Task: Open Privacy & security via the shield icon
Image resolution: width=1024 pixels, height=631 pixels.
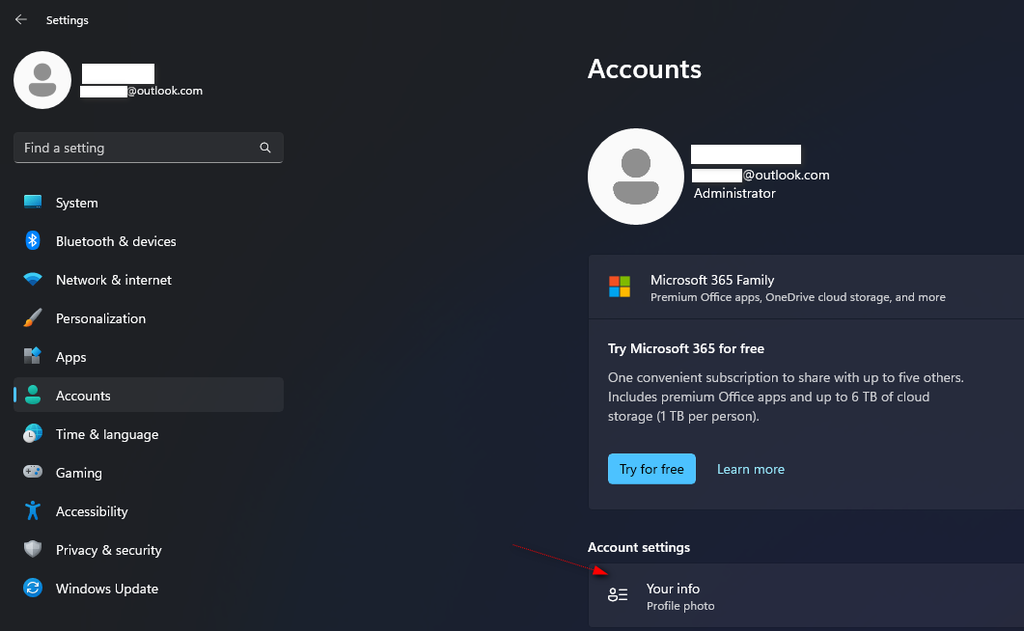Action: [32, 550]
